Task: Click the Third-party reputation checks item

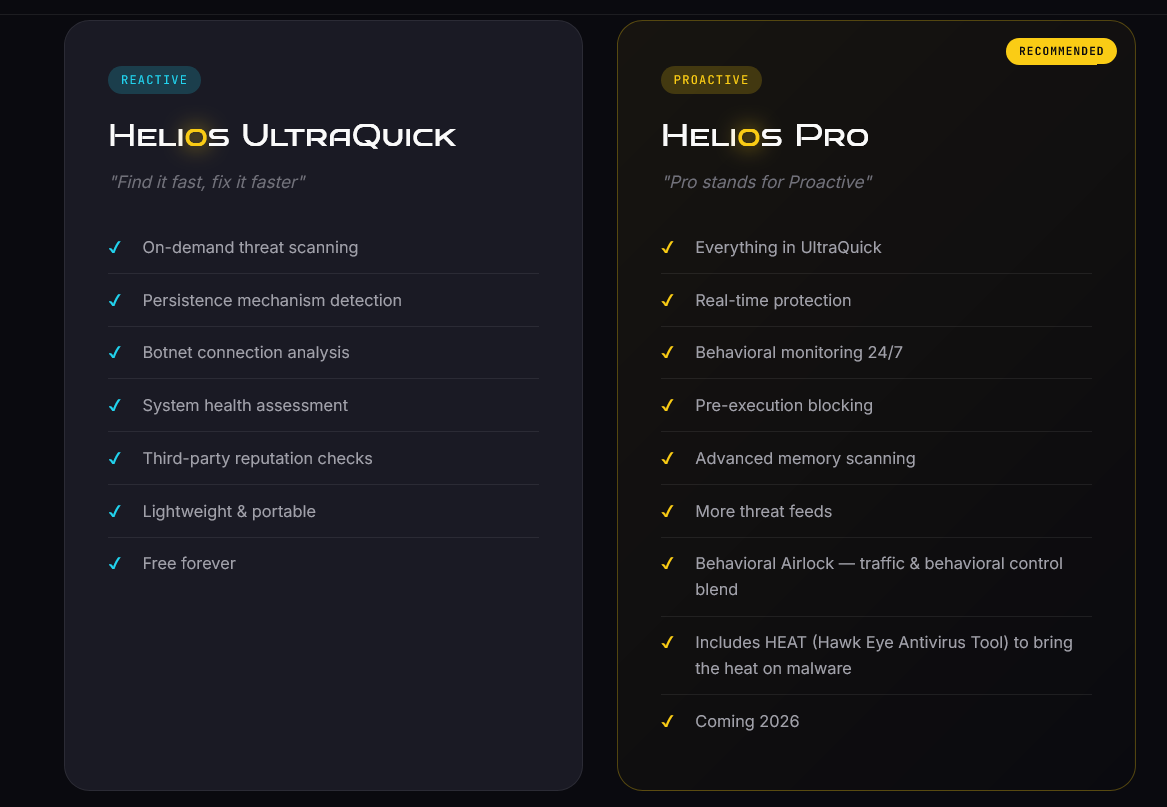Action: pyautogui.click(x=323, y=459)
